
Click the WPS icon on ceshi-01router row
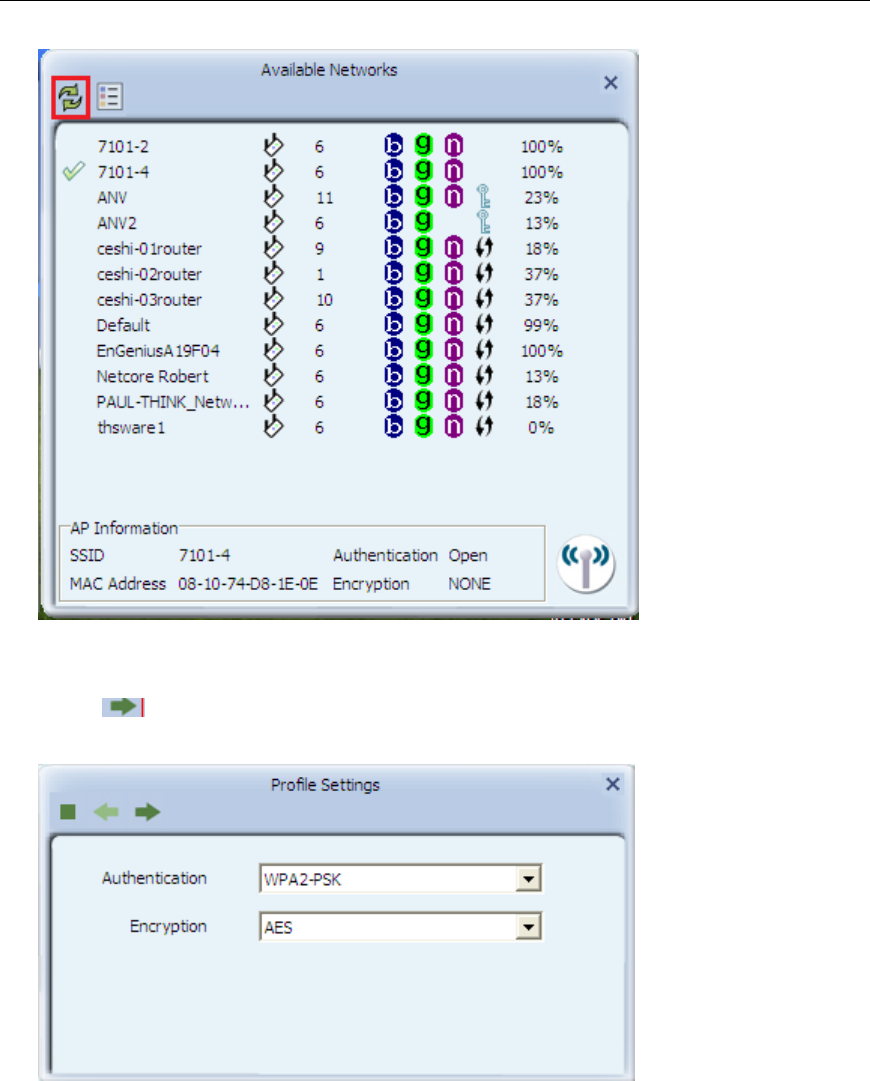click(485, 248)
